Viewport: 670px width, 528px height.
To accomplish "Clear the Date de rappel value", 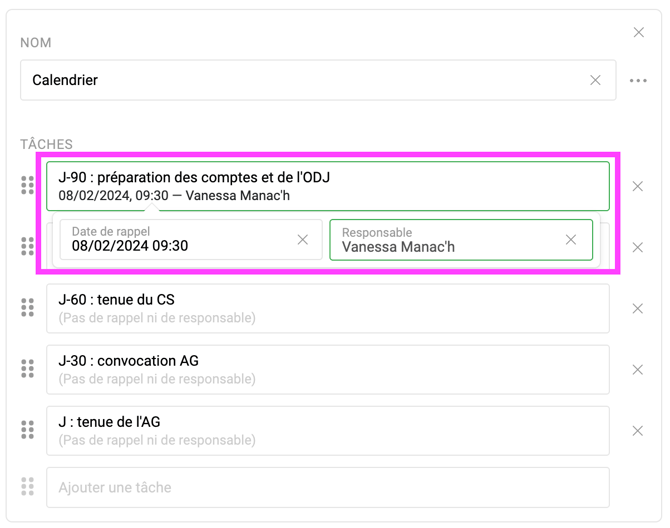I will click(303, 240).
